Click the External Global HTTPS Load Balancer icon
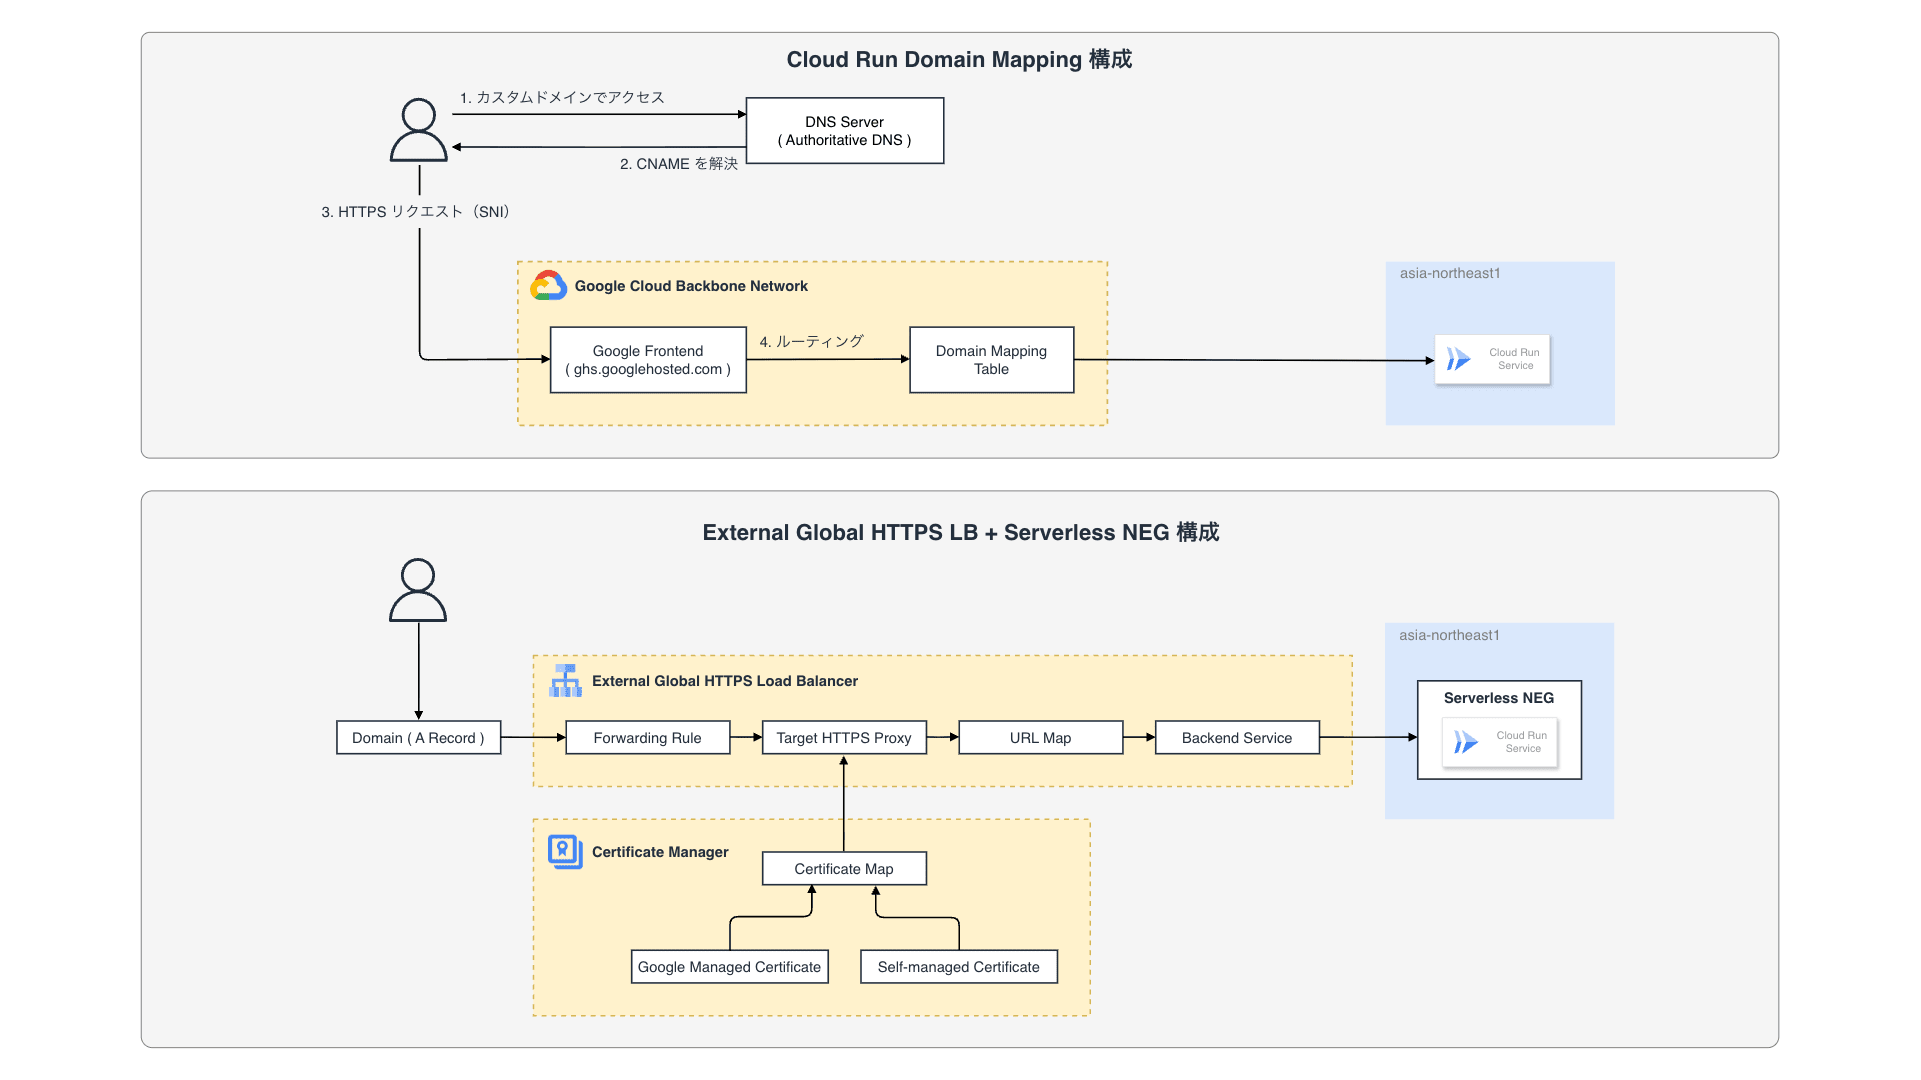The height and width of the screenshot is (1080, 1921). 565,681
